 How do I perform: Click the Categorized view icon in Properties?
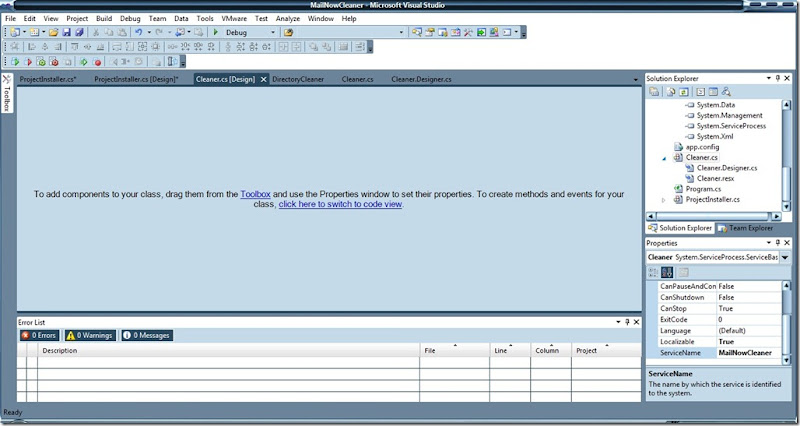pyautogui.click(x=654, y=272)
